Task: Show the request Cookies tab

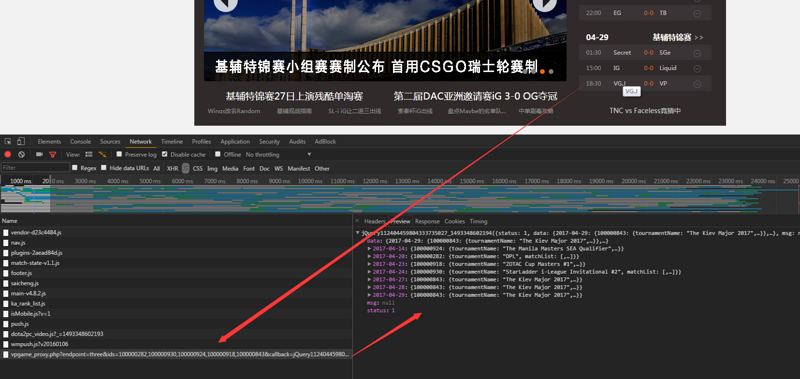Action: point(455,221)
